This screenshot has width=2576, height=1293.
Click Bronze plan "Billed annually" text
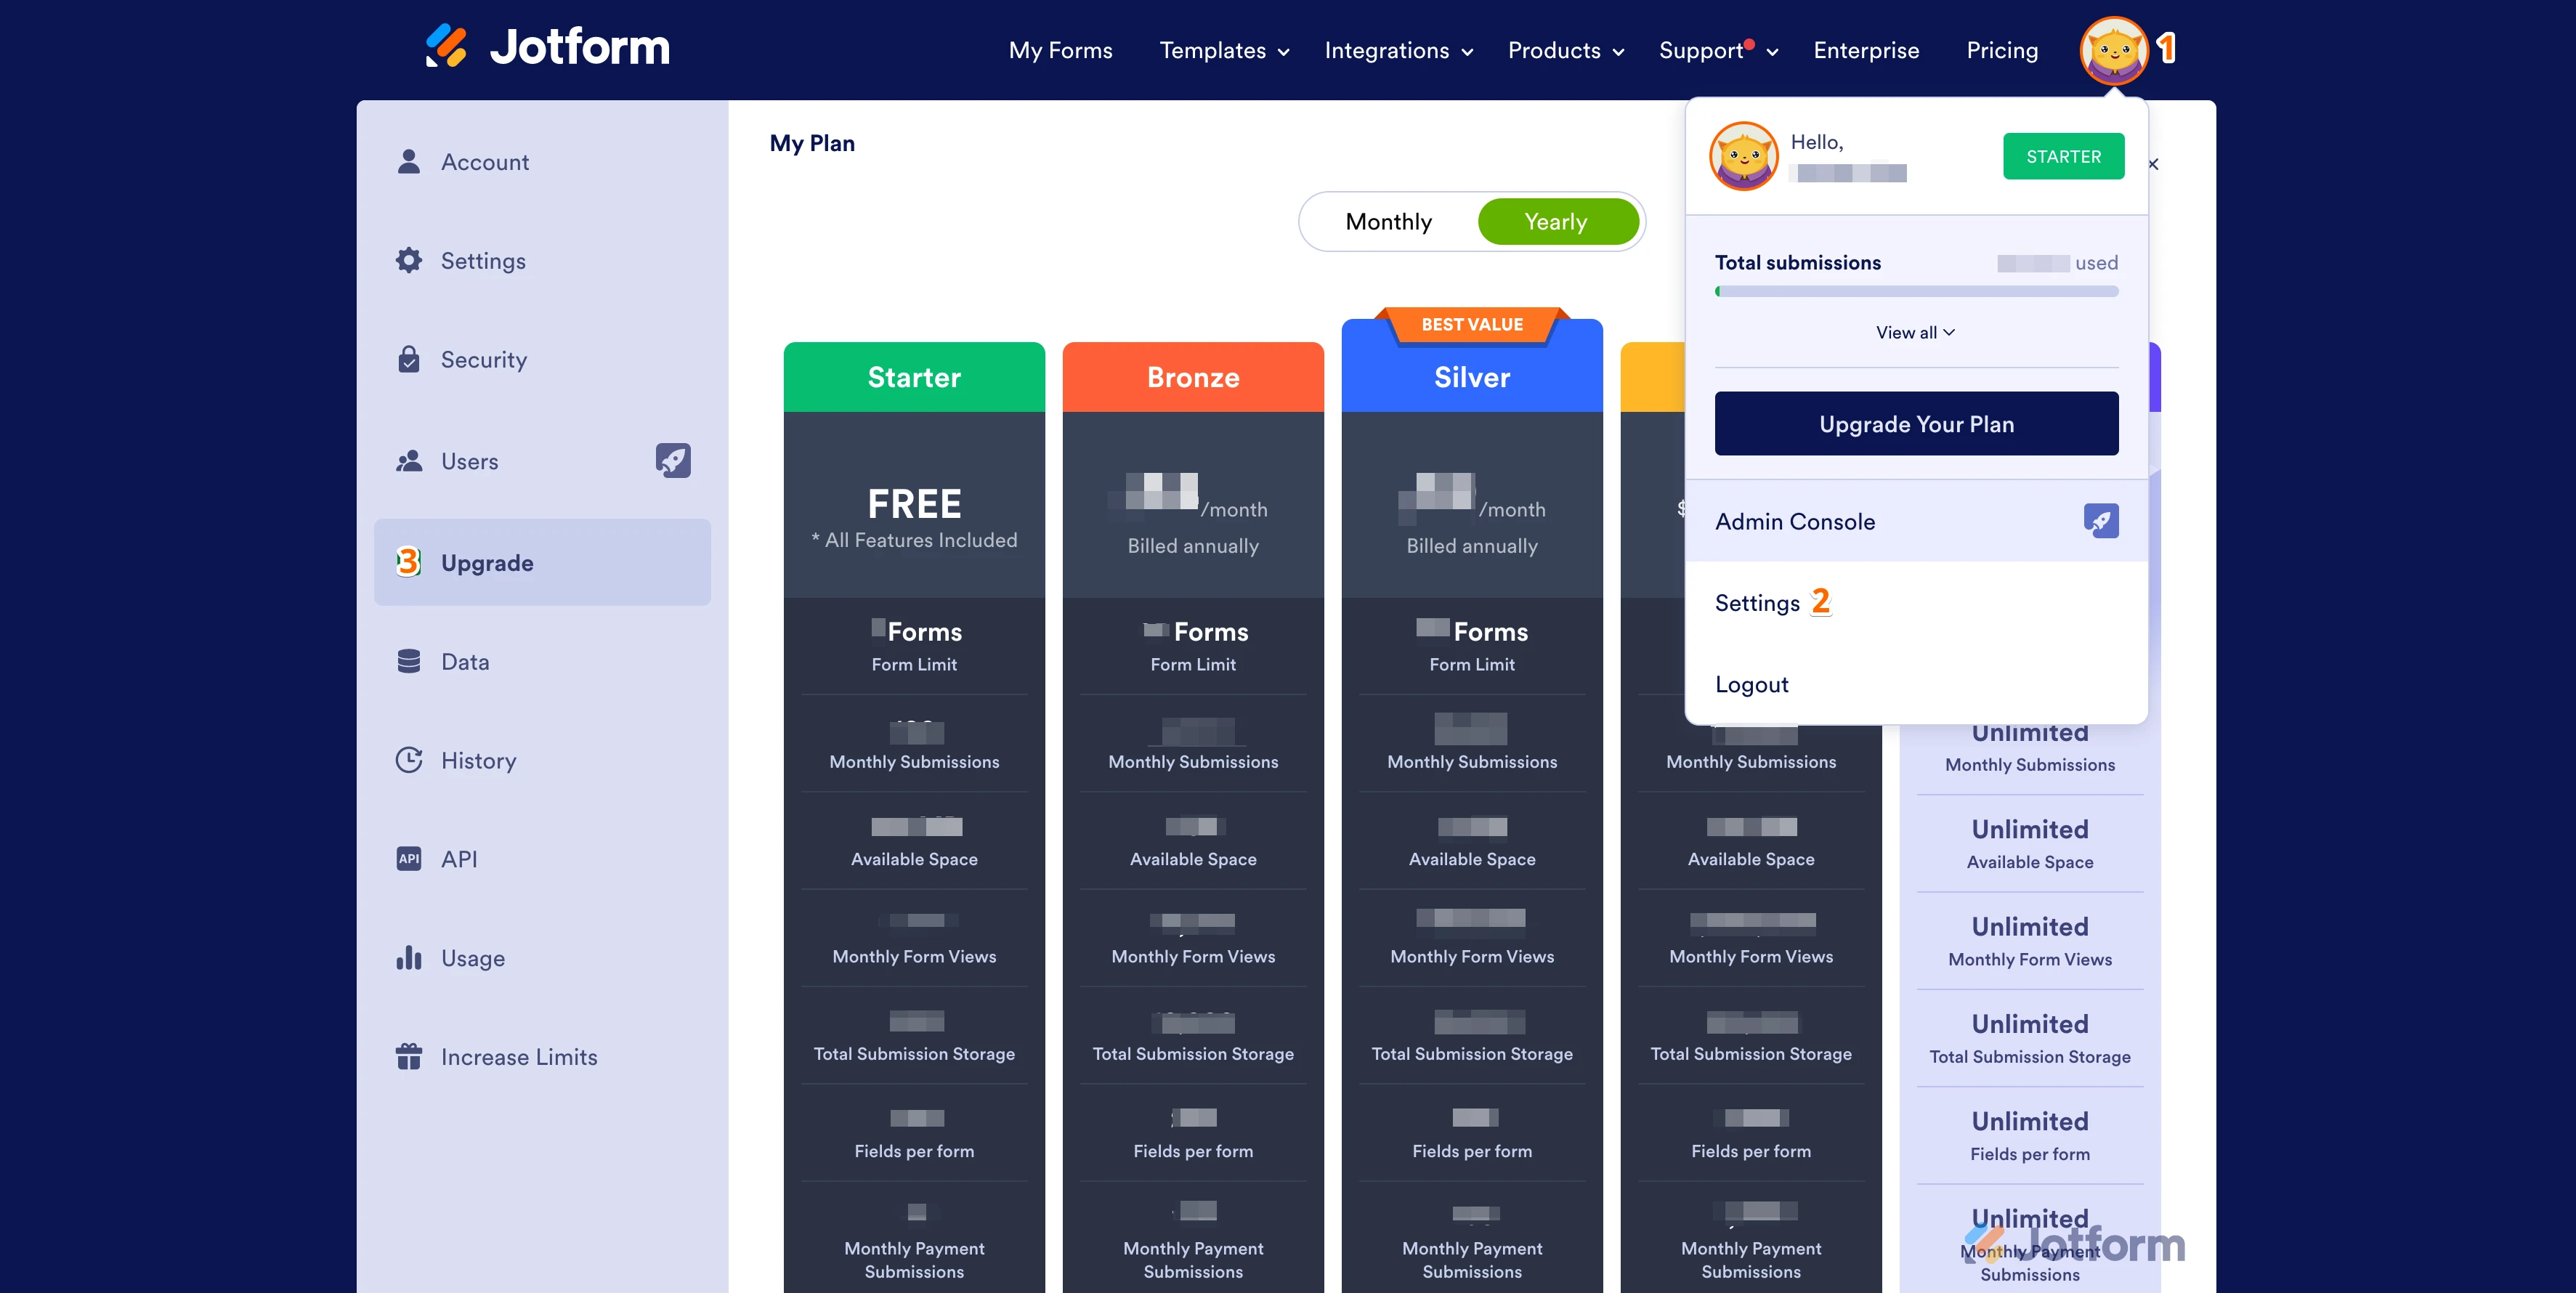1193,546
